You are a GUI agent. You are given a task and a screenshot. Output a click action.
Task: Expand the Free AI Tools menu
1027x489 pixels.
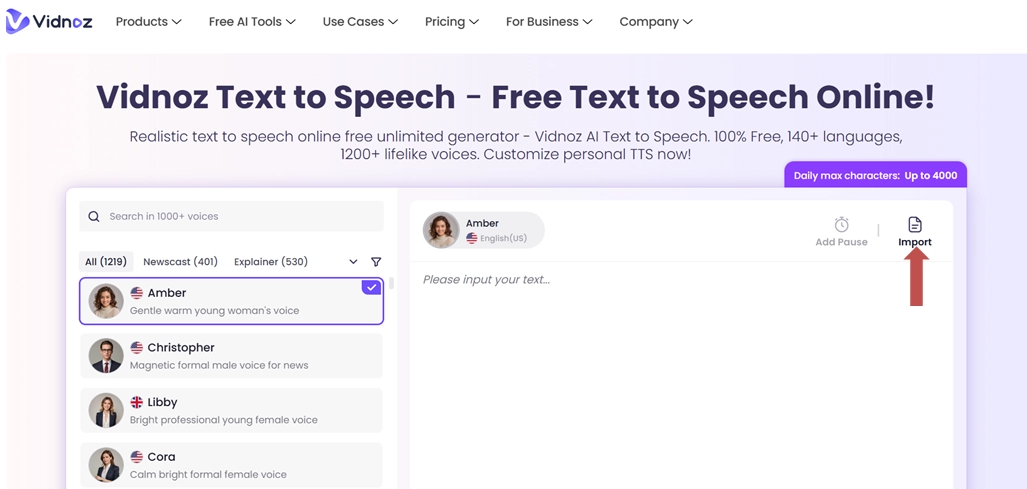(252, 21)
